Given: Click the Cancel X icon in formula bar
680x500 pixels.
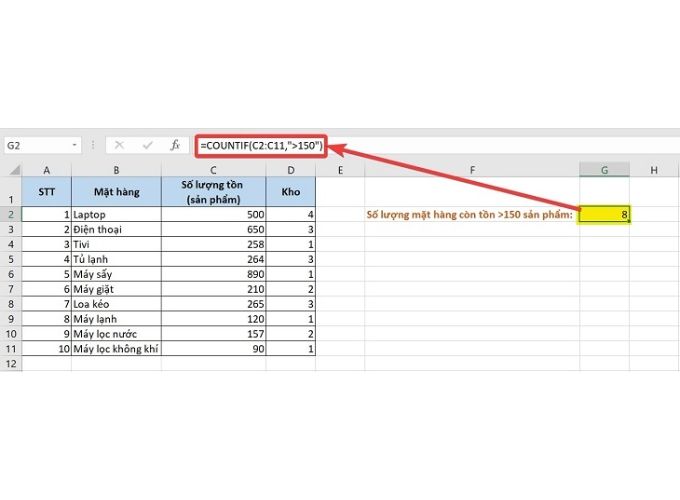Looking at the screenshot, I should (x=119, y=145).
